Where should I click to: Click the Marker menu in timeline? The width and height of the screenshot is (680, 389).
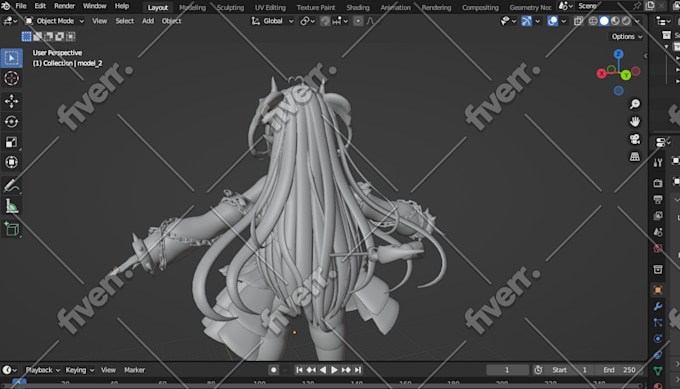coord(134,370)
